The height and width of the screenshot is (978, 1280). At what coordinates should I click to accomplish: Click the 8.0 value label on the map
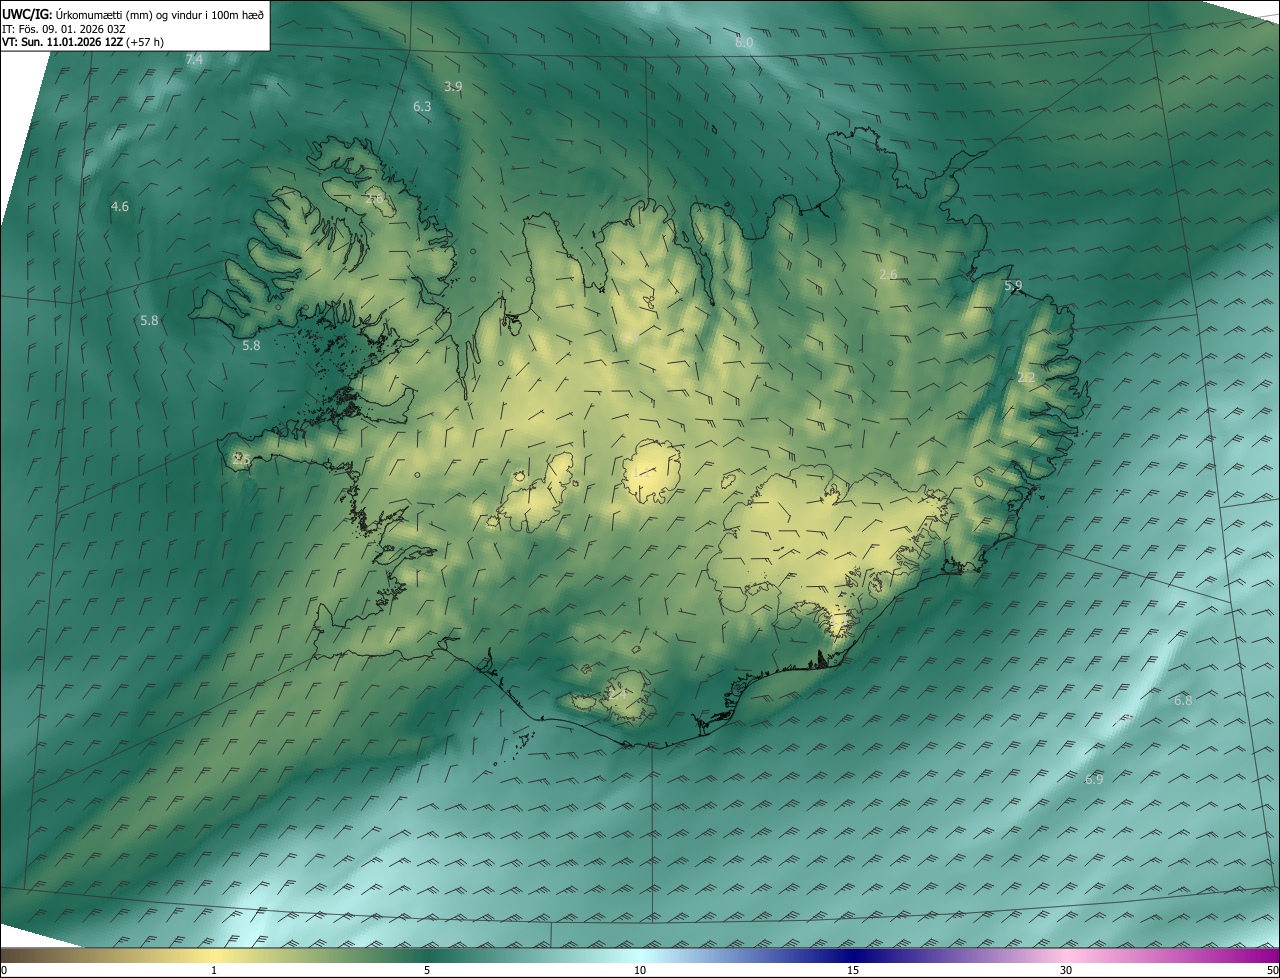pos(744,43)
